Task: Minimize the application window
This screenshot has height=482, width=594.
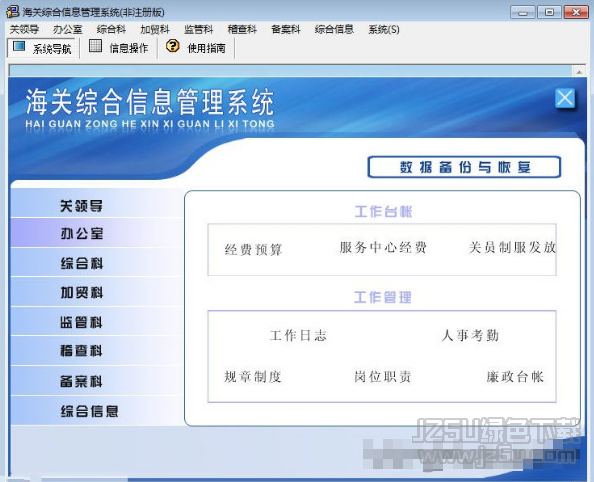Action: pos(523,13)
